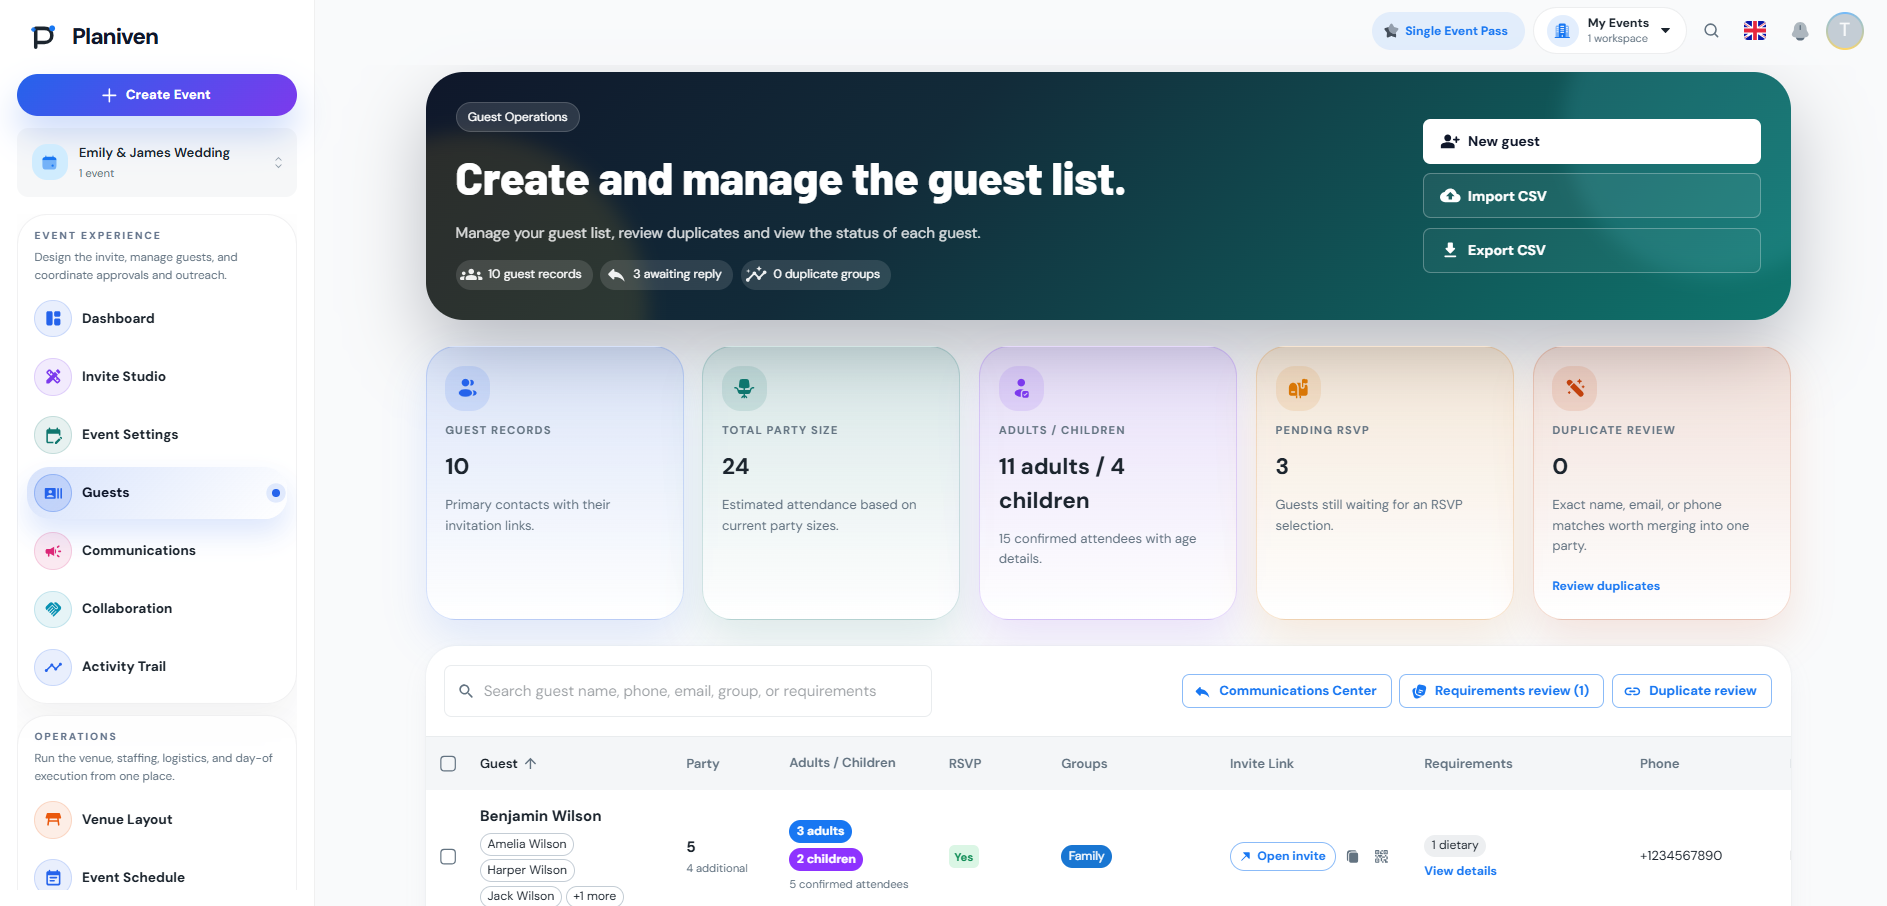This screenshot has height=906, width=1887.
Task: Click the RSVP column header
Action: (x=965, y=763)
